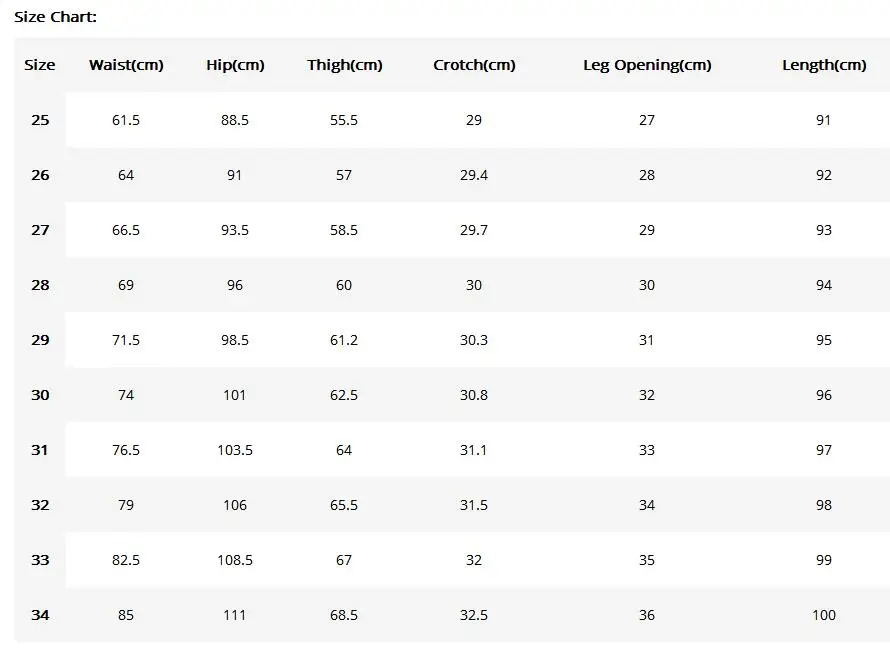
Task: Select the Thigh(cm) column header
Action: (345, 65)
